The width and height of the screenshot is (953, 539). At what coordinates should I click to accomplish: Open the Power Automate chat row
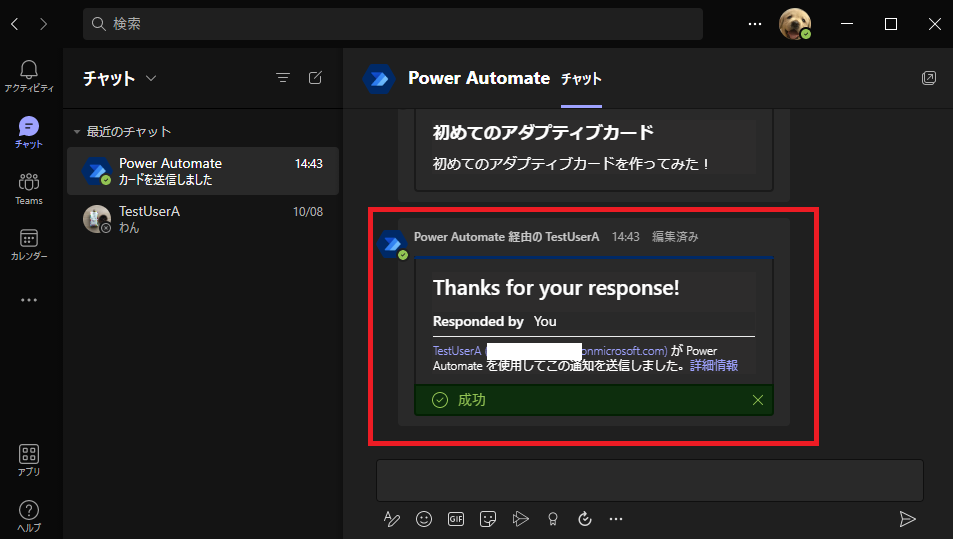203,171
